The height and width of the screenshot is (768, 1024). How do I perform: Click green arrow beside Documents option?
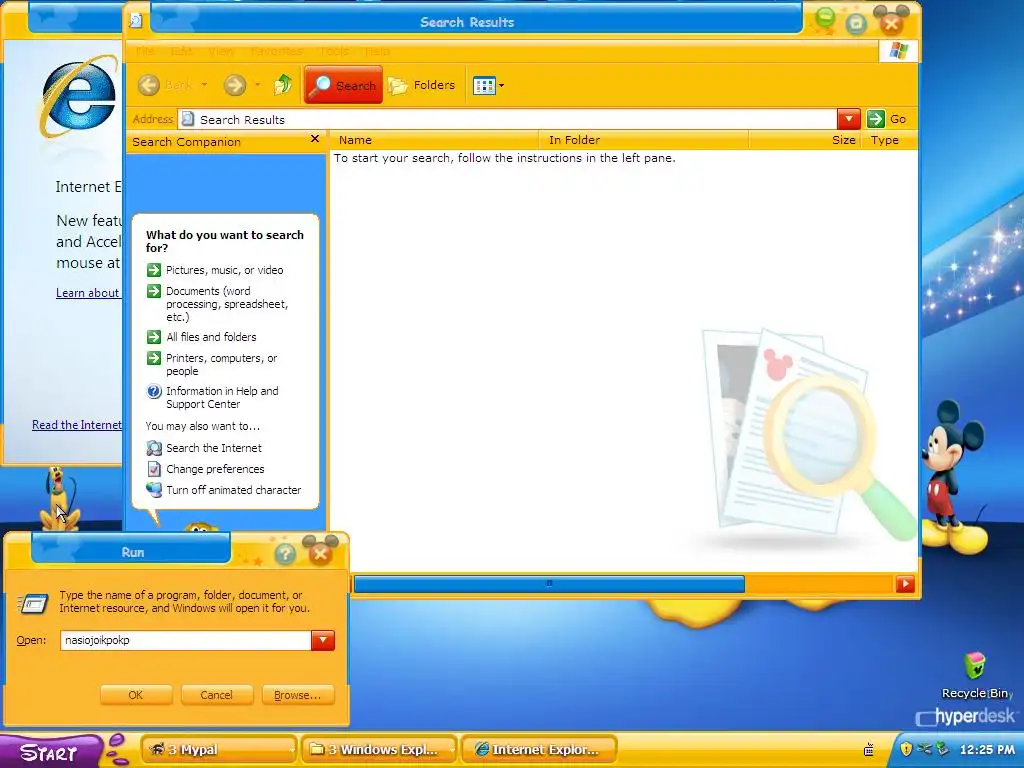click(153, 291)
